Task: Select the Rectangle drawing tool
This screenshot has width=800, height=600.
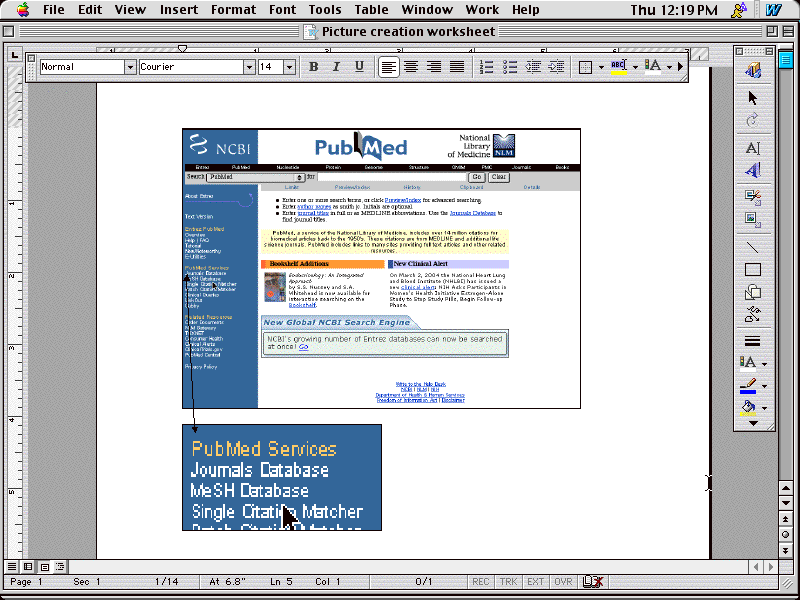Action: pos(753,269)
